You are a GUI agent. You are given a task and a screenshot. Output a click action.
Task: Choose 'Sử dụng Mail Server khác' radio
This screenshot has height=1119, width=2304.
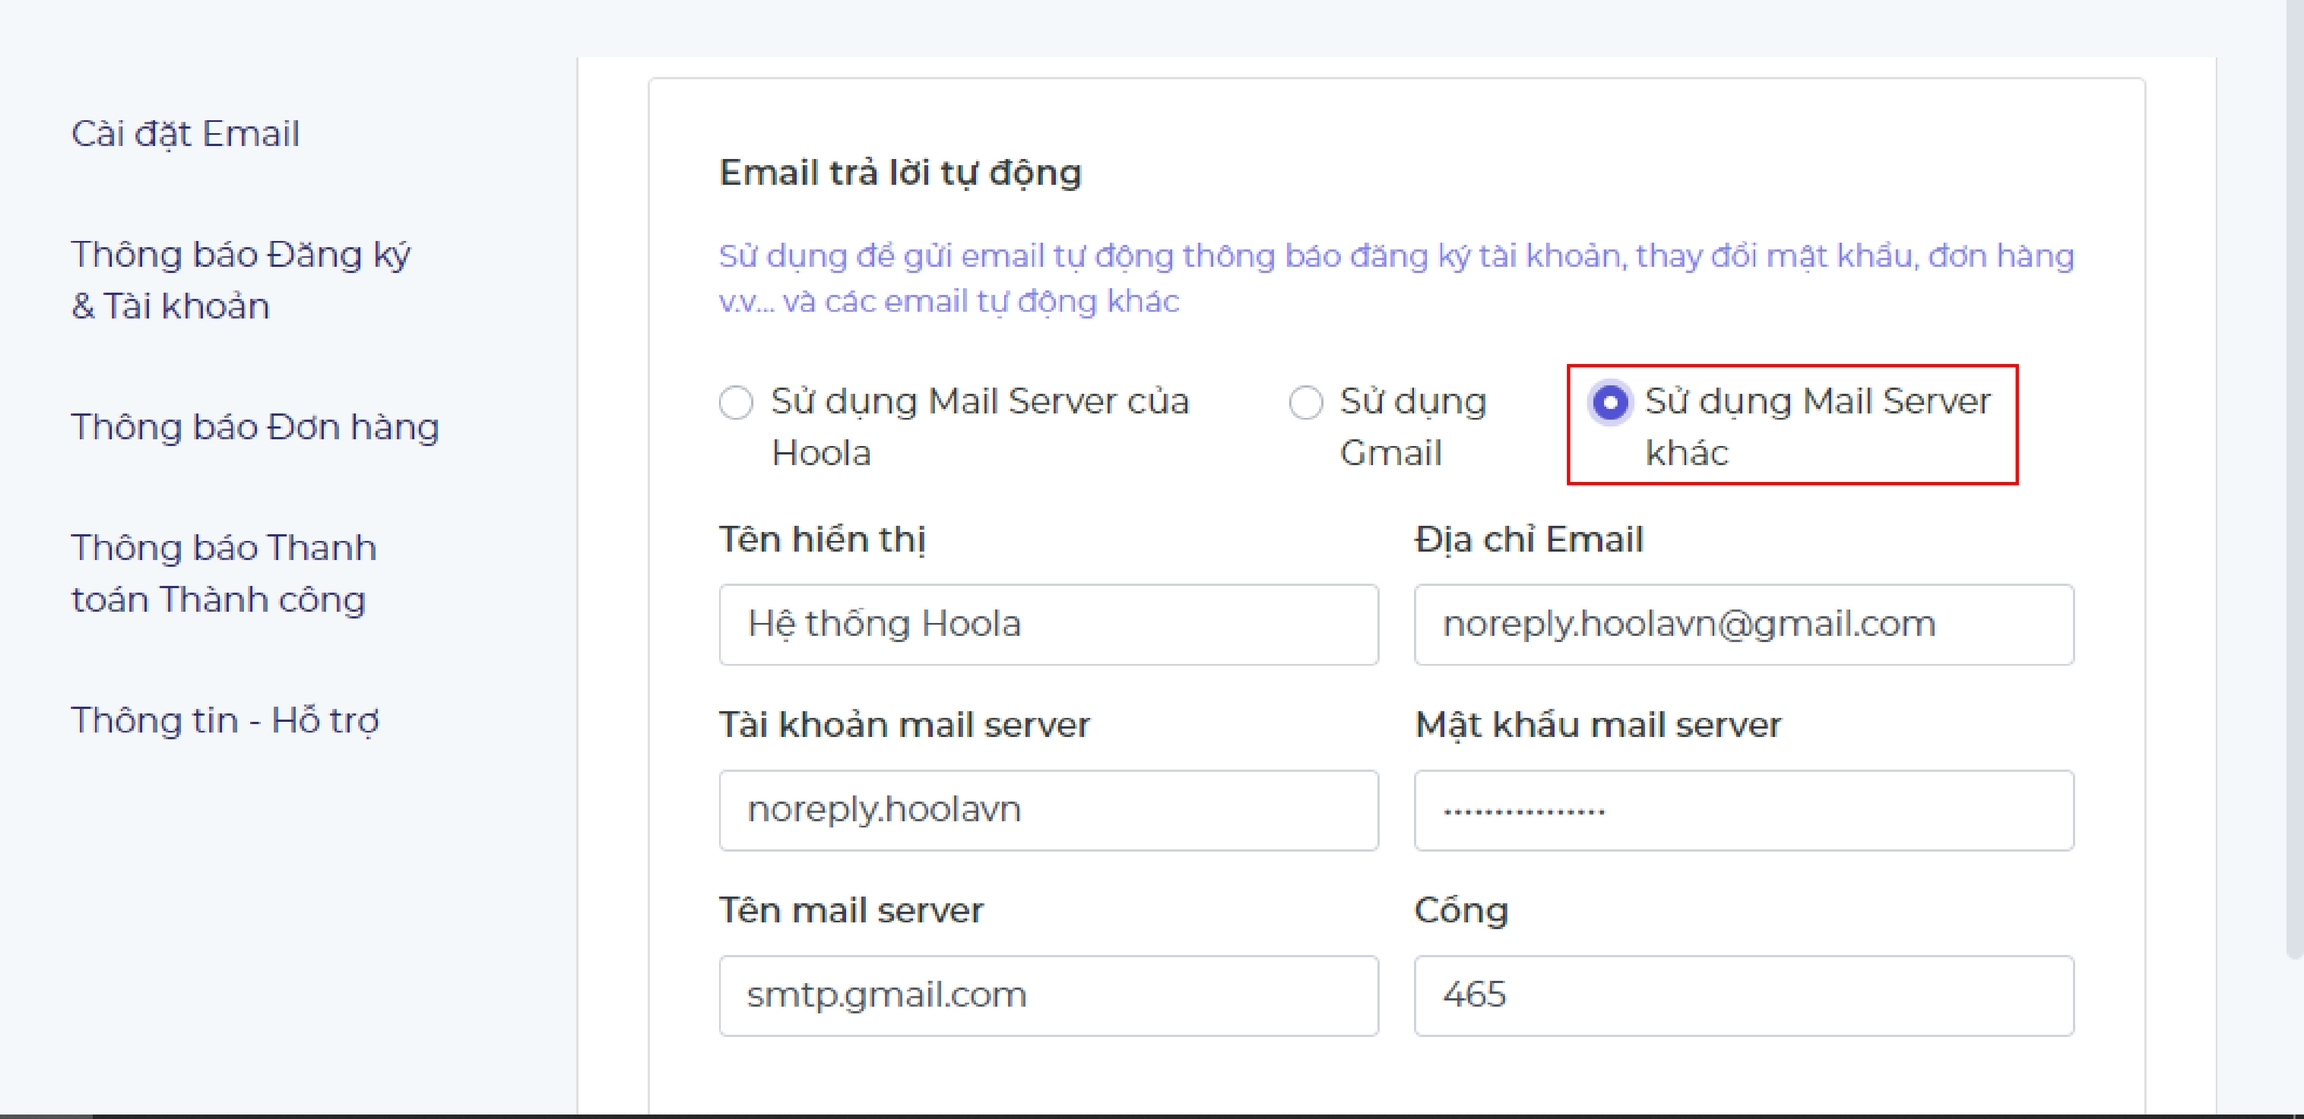point(1610,403)
